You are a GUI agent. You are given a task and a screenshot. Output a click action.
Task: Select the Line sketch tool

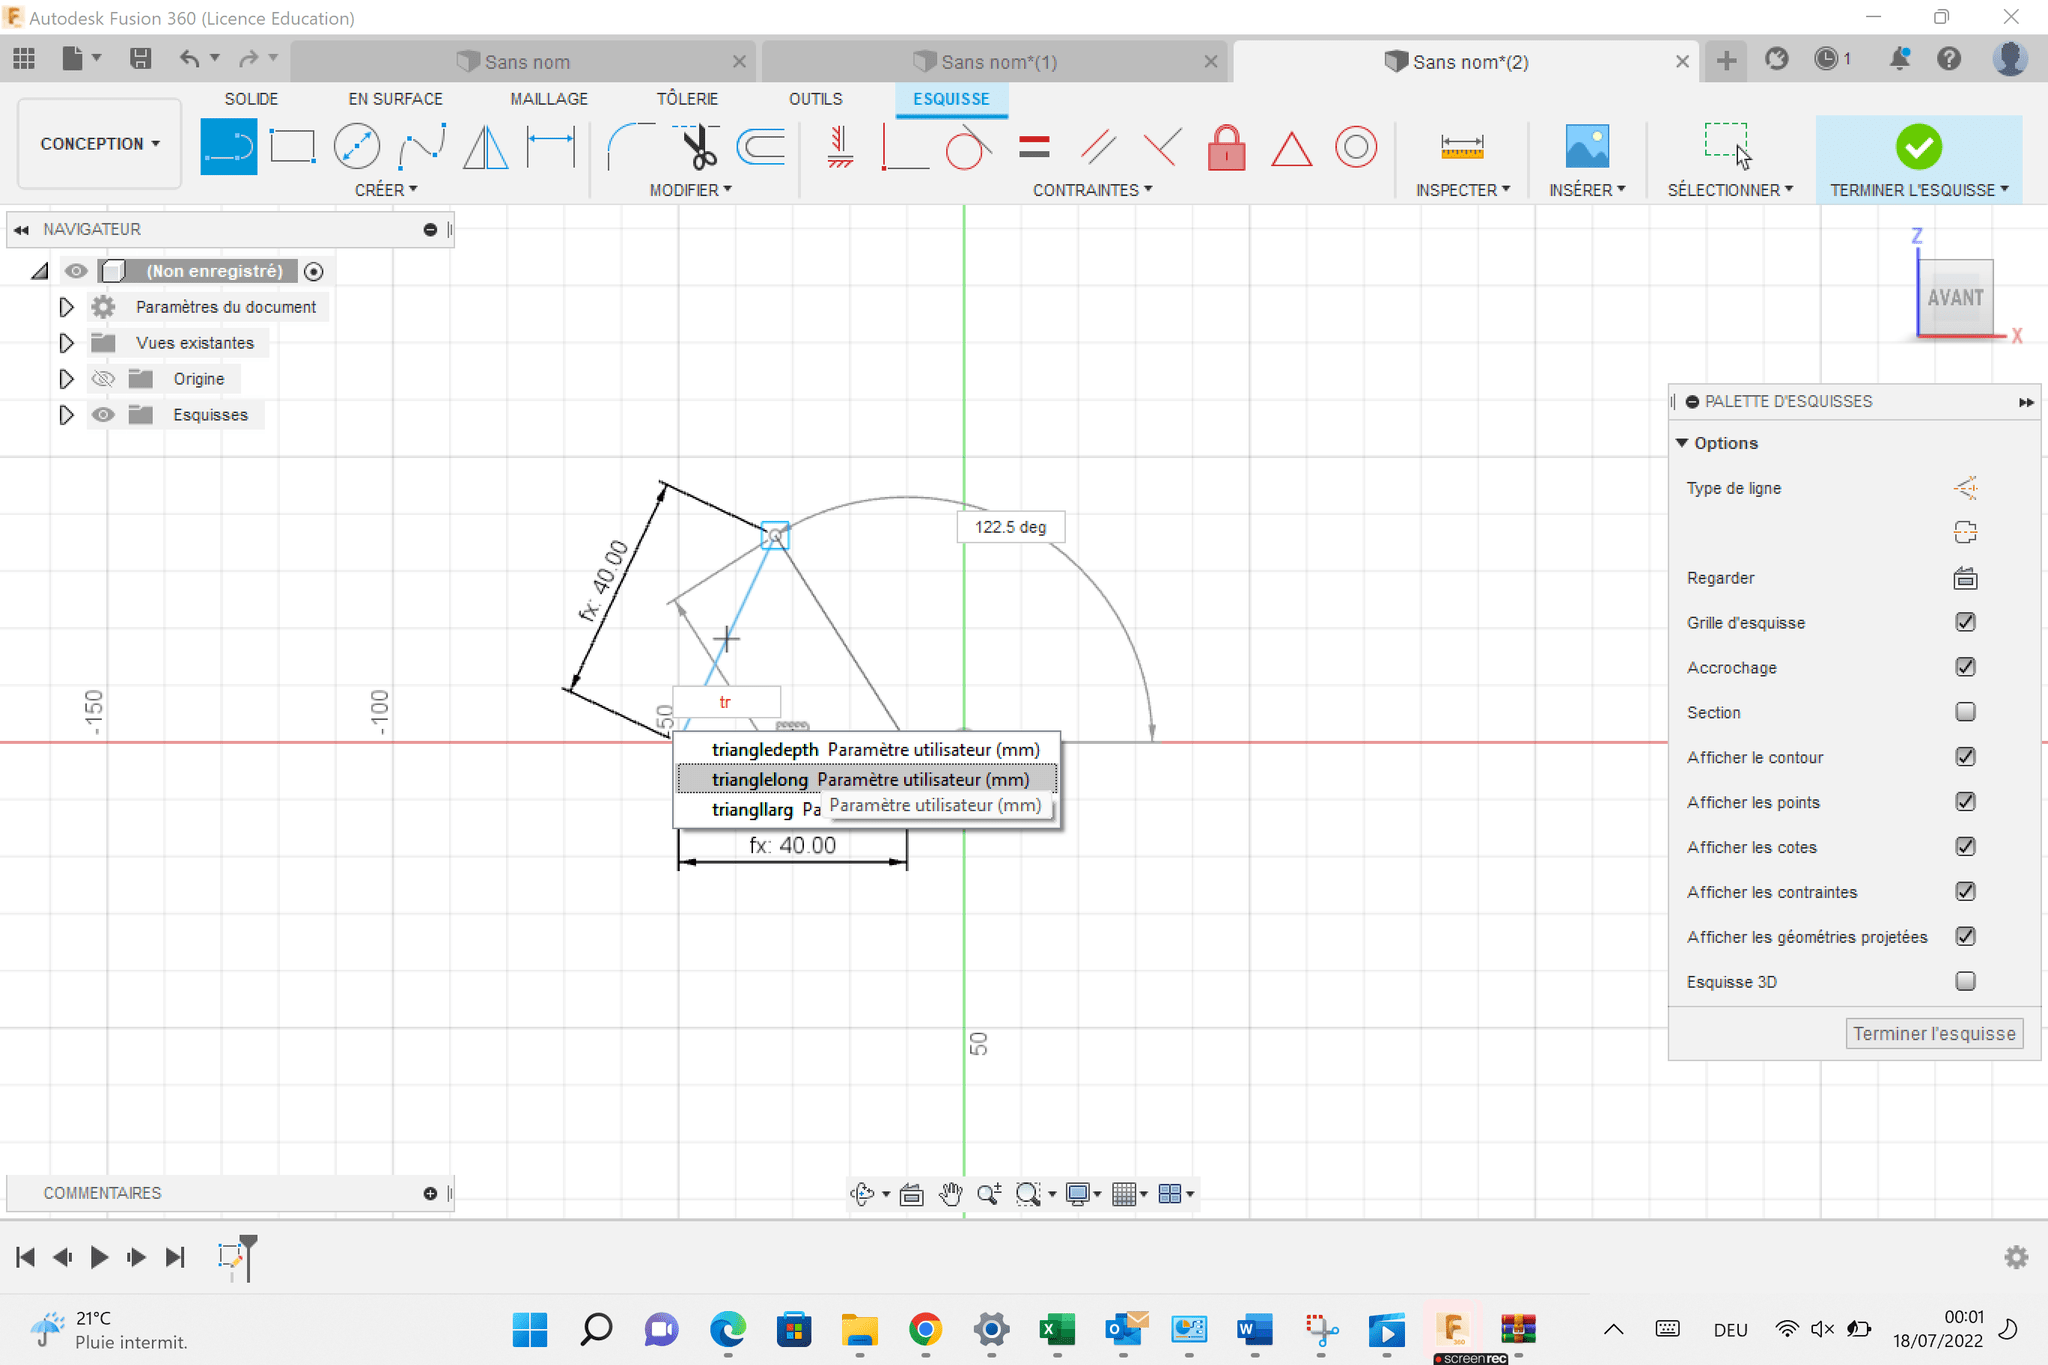click(228, 147)
